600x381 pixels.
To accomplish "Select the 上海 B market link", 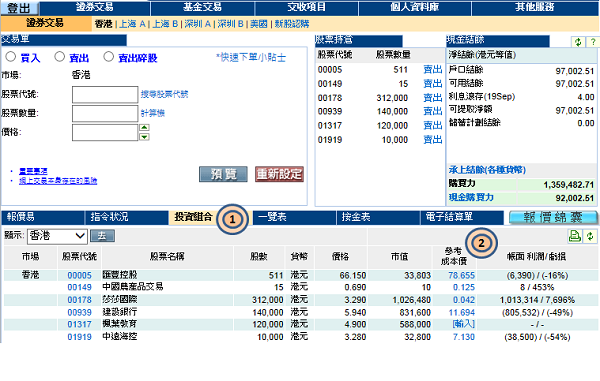I will [x=165, y=24].
